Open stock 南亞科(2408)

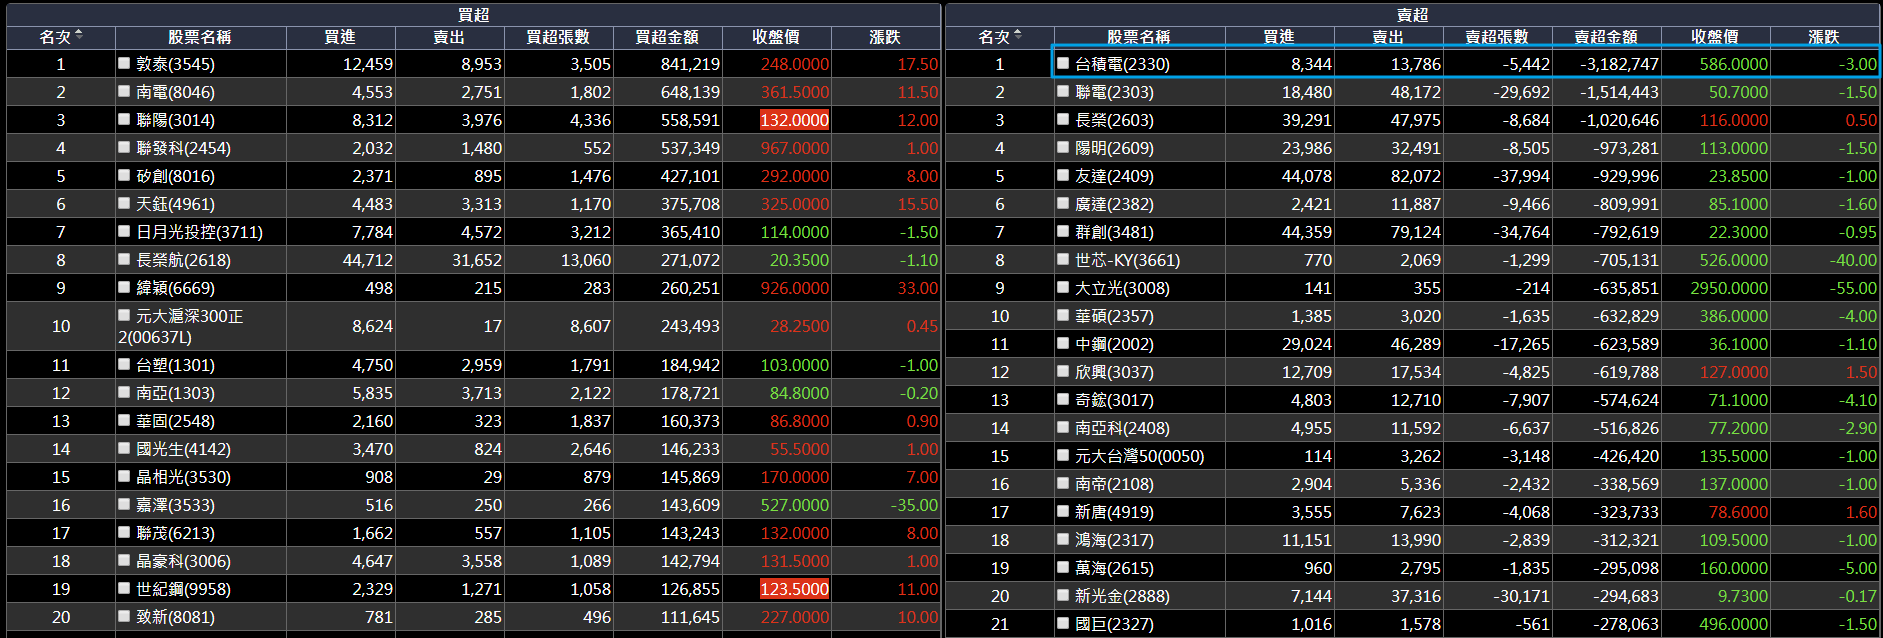(1122, 428)
